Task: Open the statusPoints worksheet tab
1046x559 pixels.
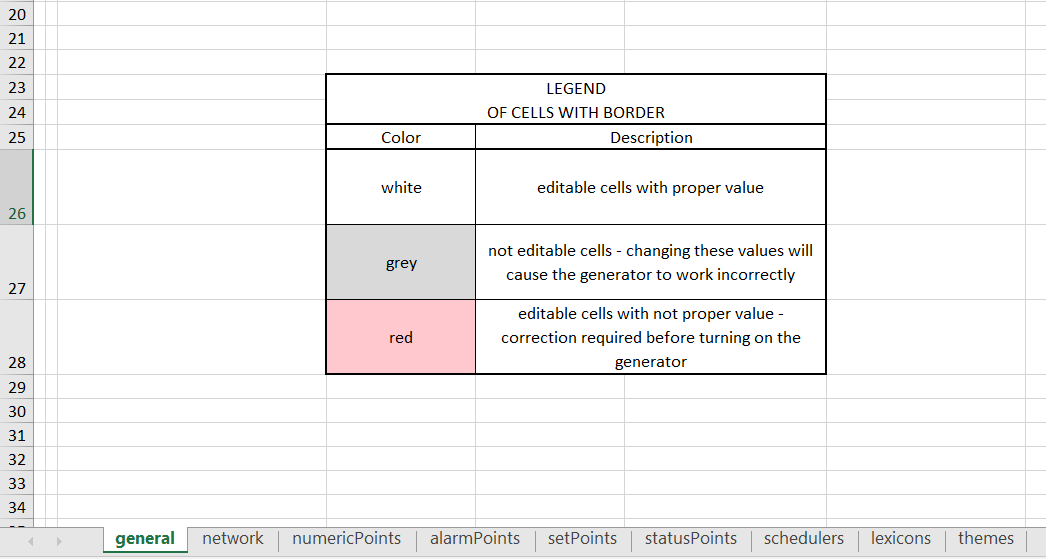Action: click(x=690, y=539)
